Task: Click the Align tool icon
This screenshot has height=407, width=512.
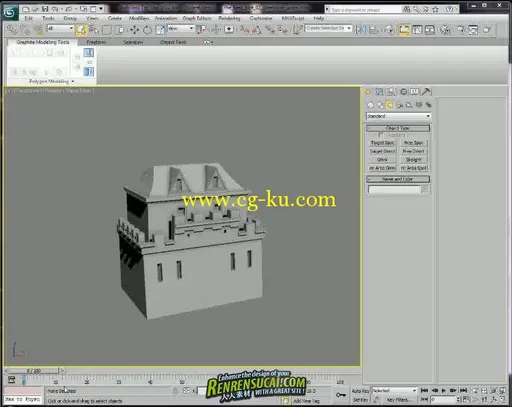Action: pos(374,30)
